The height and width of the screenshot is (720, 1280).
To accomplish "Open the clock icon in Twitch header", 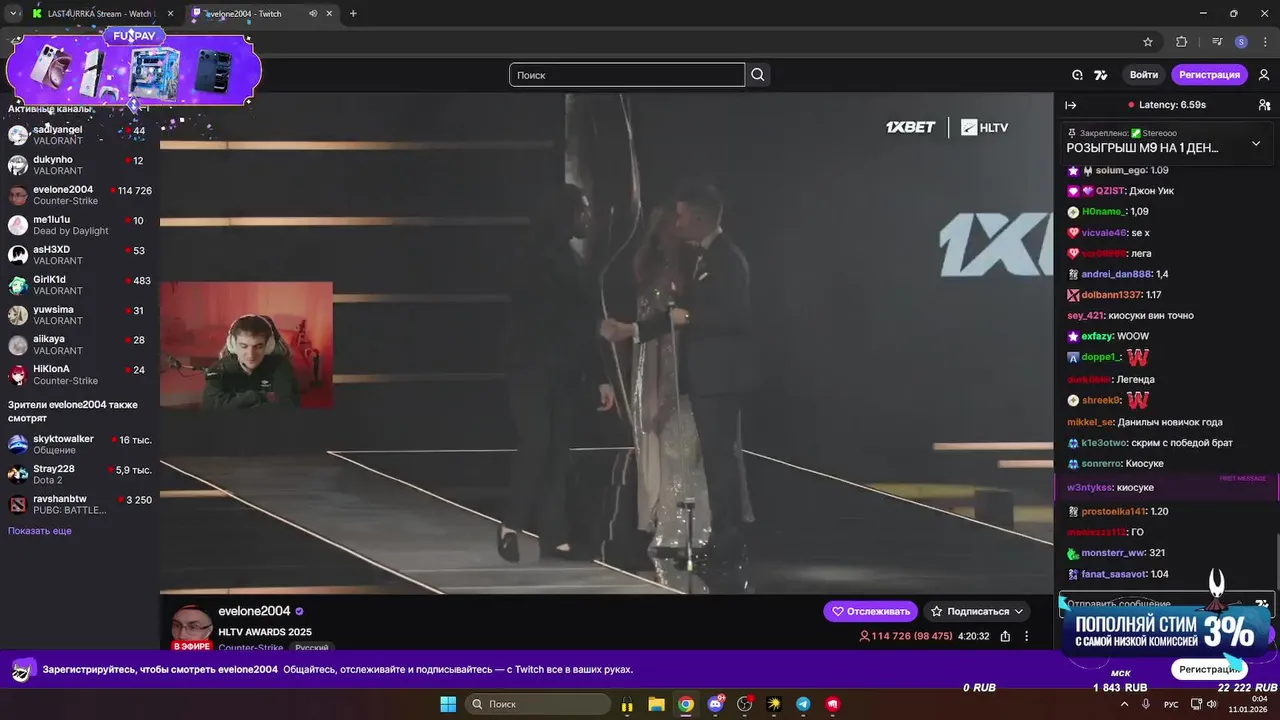I will click(1077, 75).
